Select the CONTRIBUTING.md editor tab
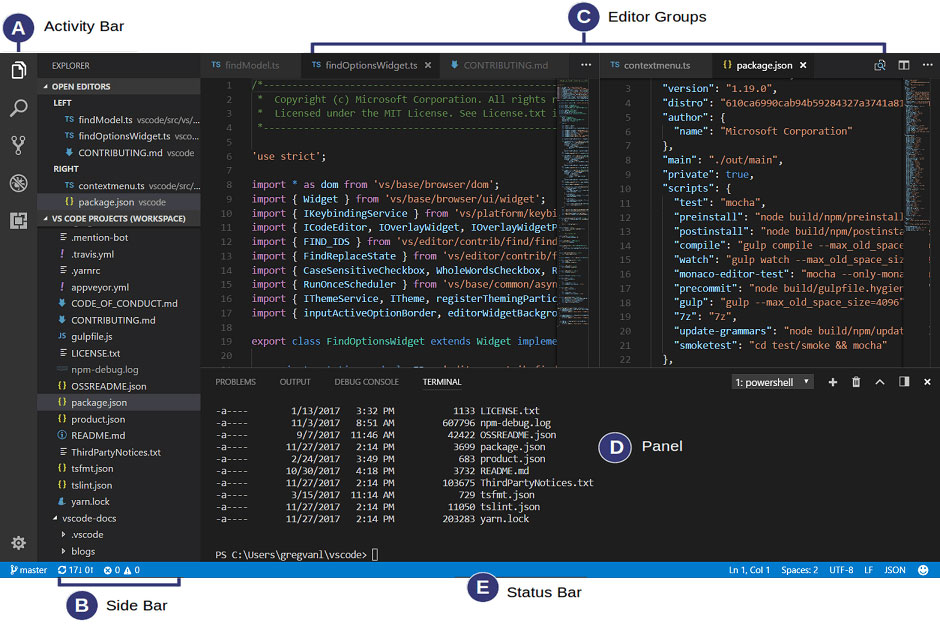 click(503, 65)
